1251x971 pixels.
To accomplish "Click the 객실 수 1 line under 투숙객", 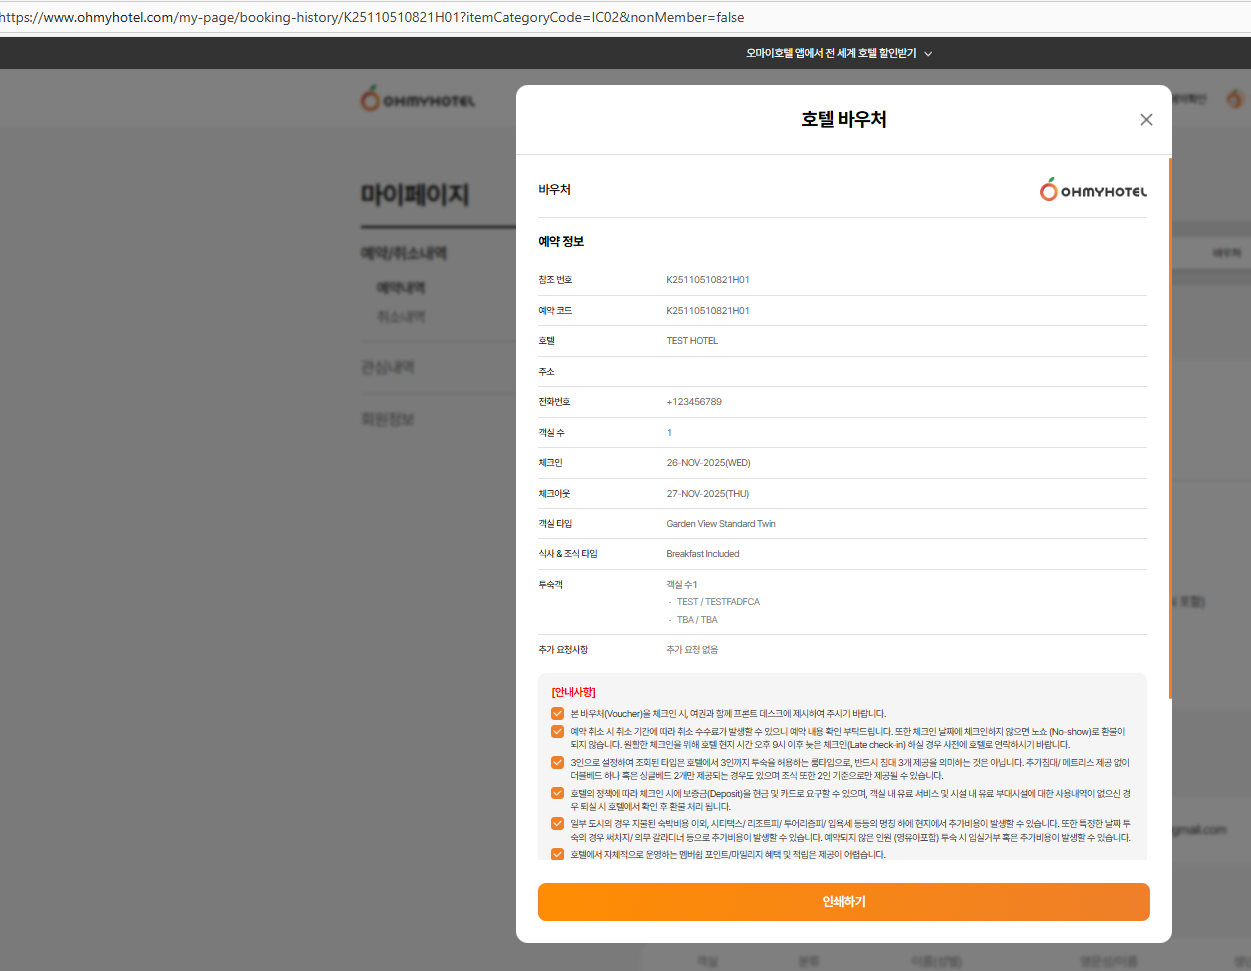I will point(682,585).
